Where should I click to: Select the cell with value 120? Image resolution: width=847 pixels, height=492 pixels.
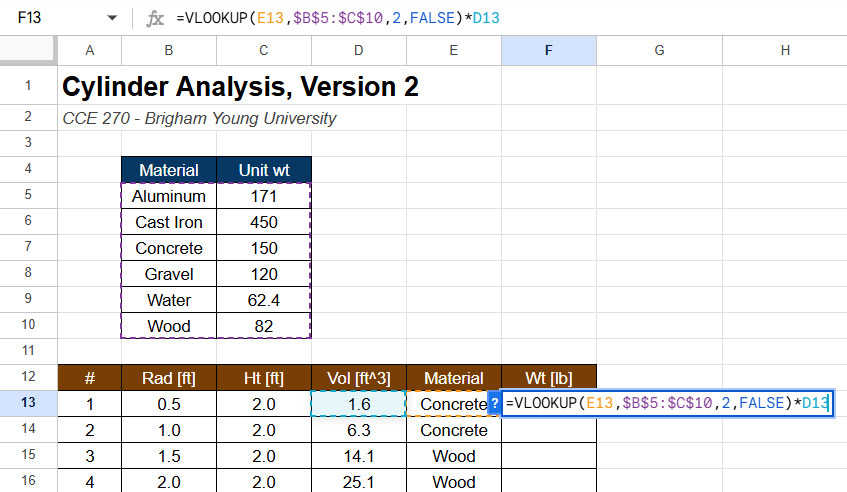264,274
